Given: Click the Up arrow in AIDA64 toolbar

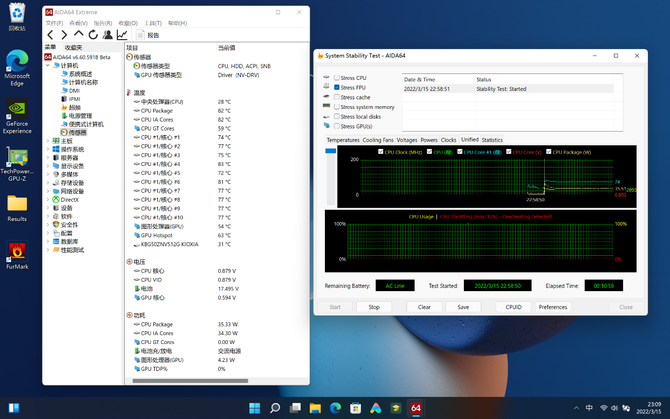Looking at the screenshot, I should 79,34.
